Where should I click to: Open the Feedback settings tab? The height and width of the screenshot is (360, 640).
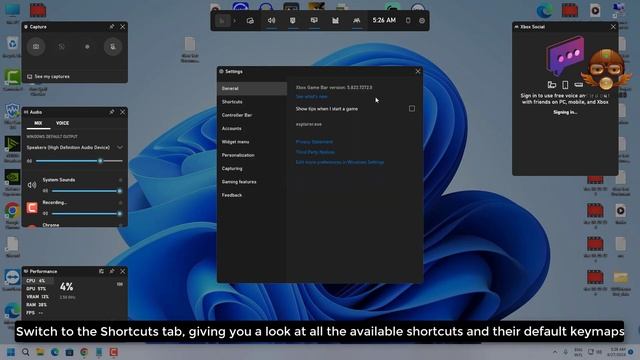coord(252,195)
